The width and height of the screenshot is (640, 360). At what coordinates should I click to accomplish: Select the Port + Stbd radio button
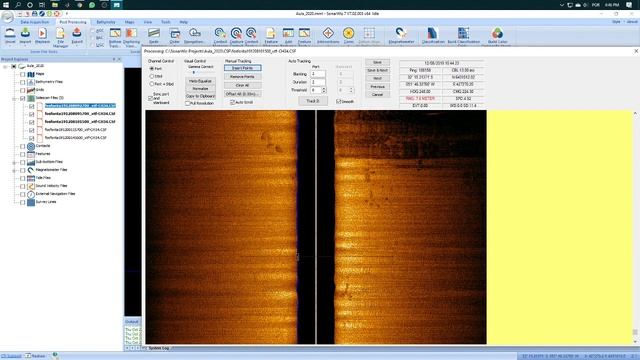click(x=152, y=84)
